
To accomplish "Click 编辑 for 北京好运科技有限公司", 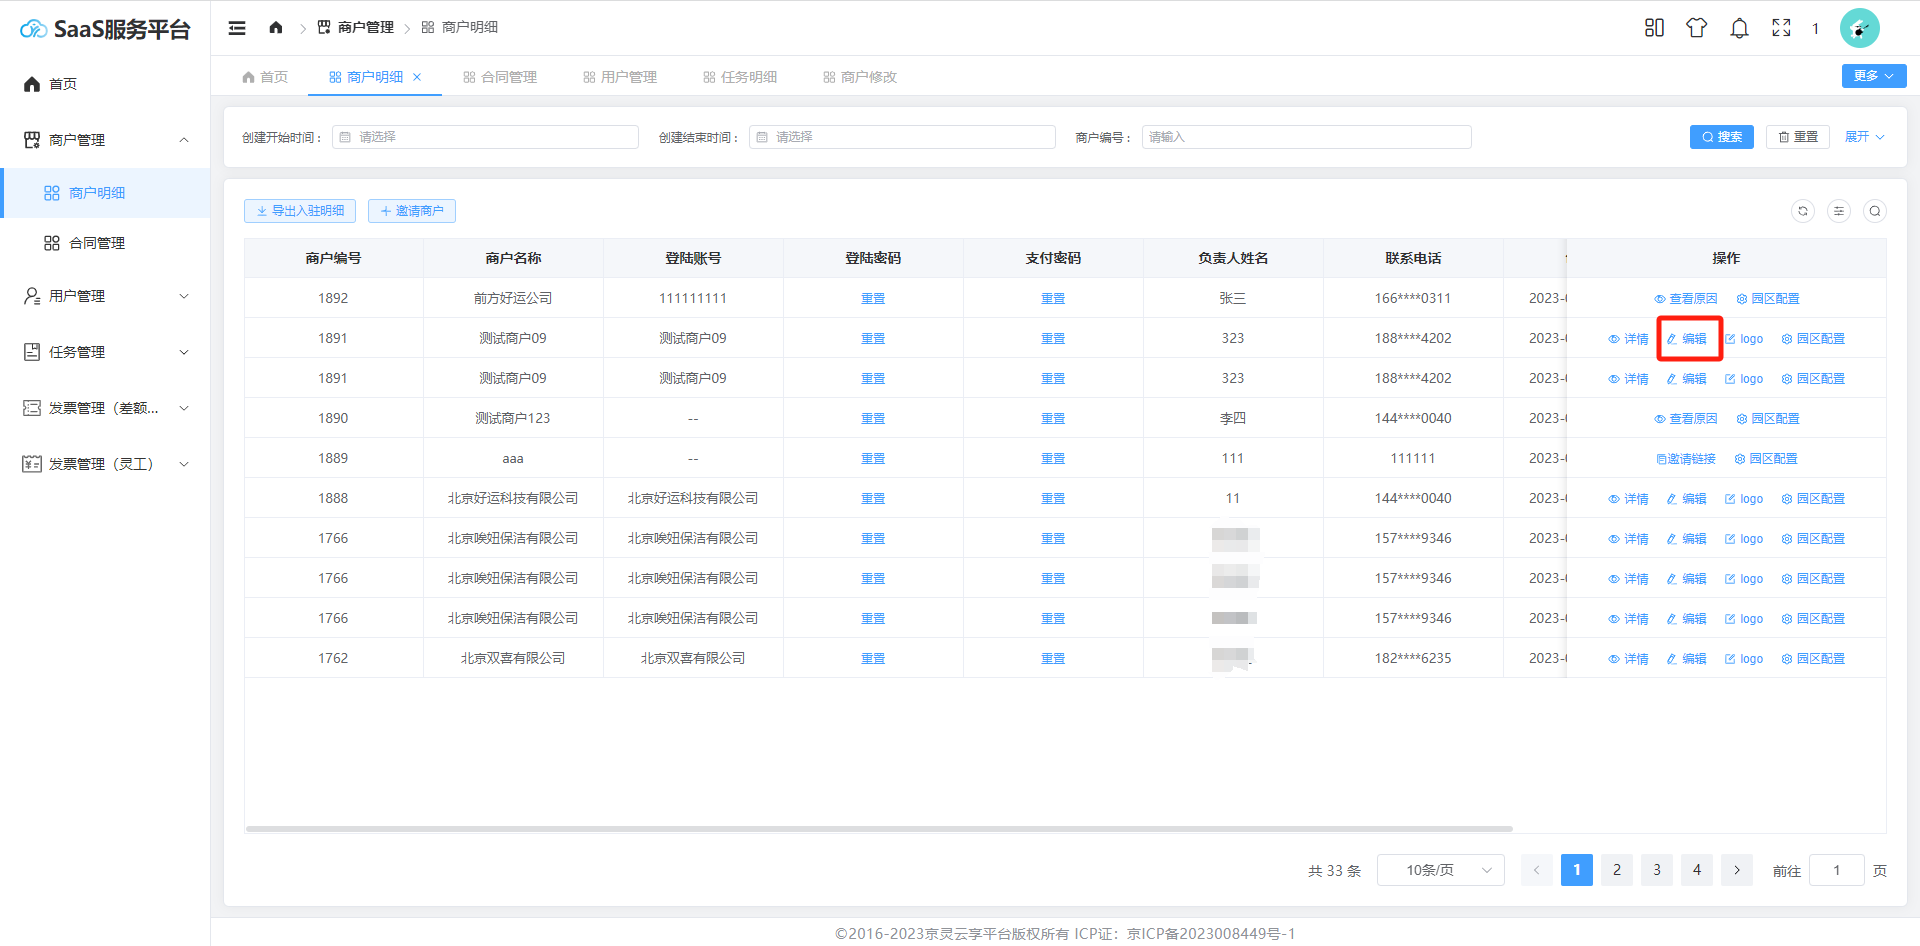I will coord(1686,499).
